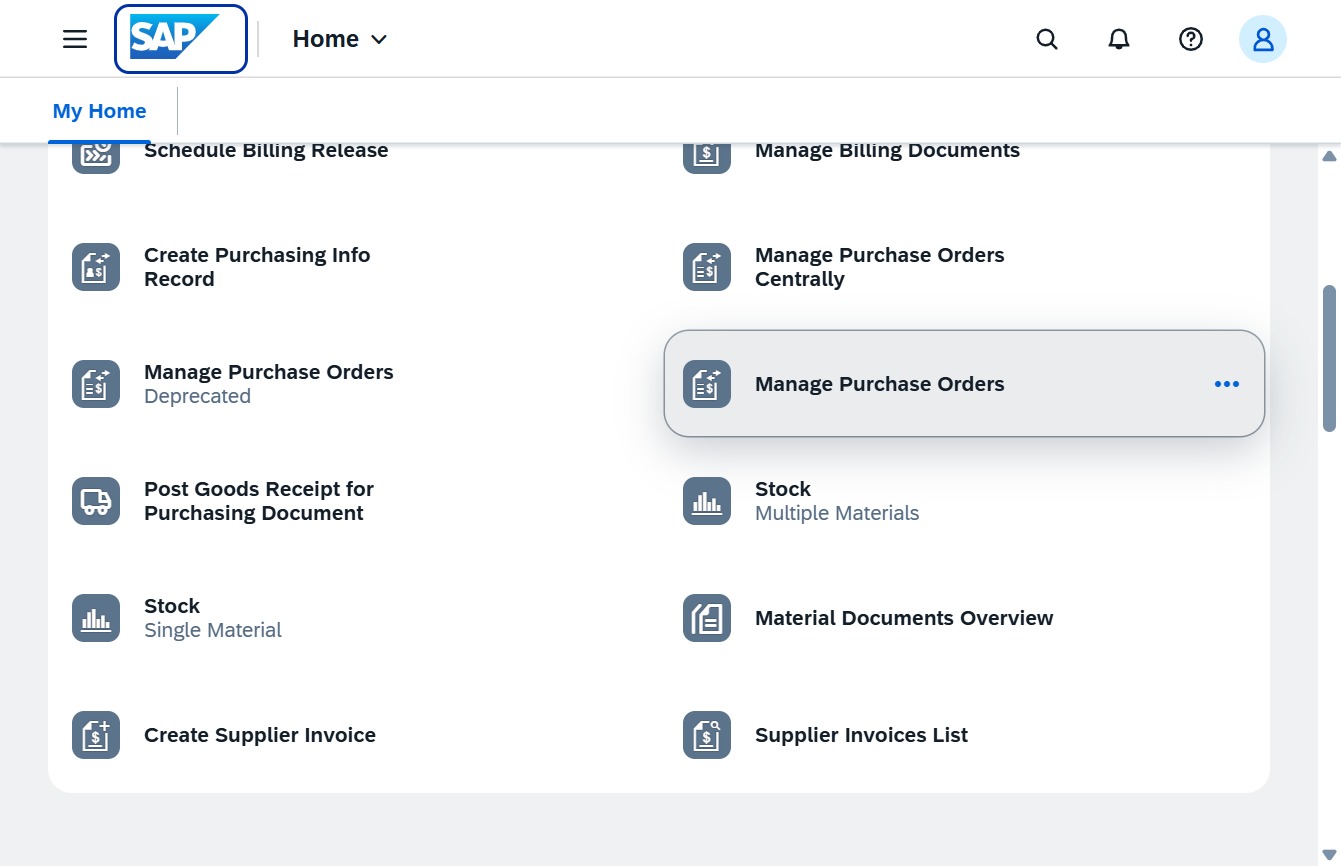Open more options on Manage Purchase Orders tile
The width and height of the screenshot is (1341, 866).
point(1226,384)
